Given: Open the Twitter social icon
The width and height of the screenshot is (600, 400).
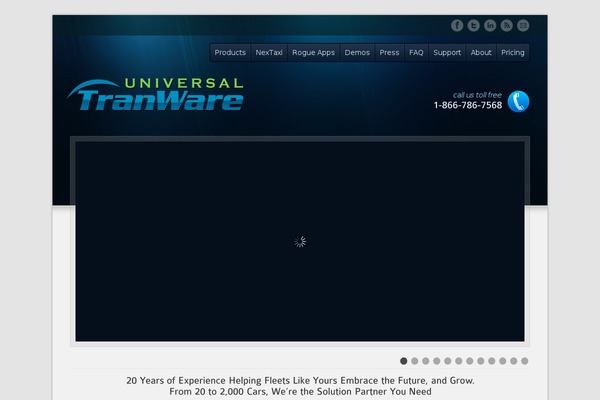Looking at the screenshot, I should click(x=473, y=26).
